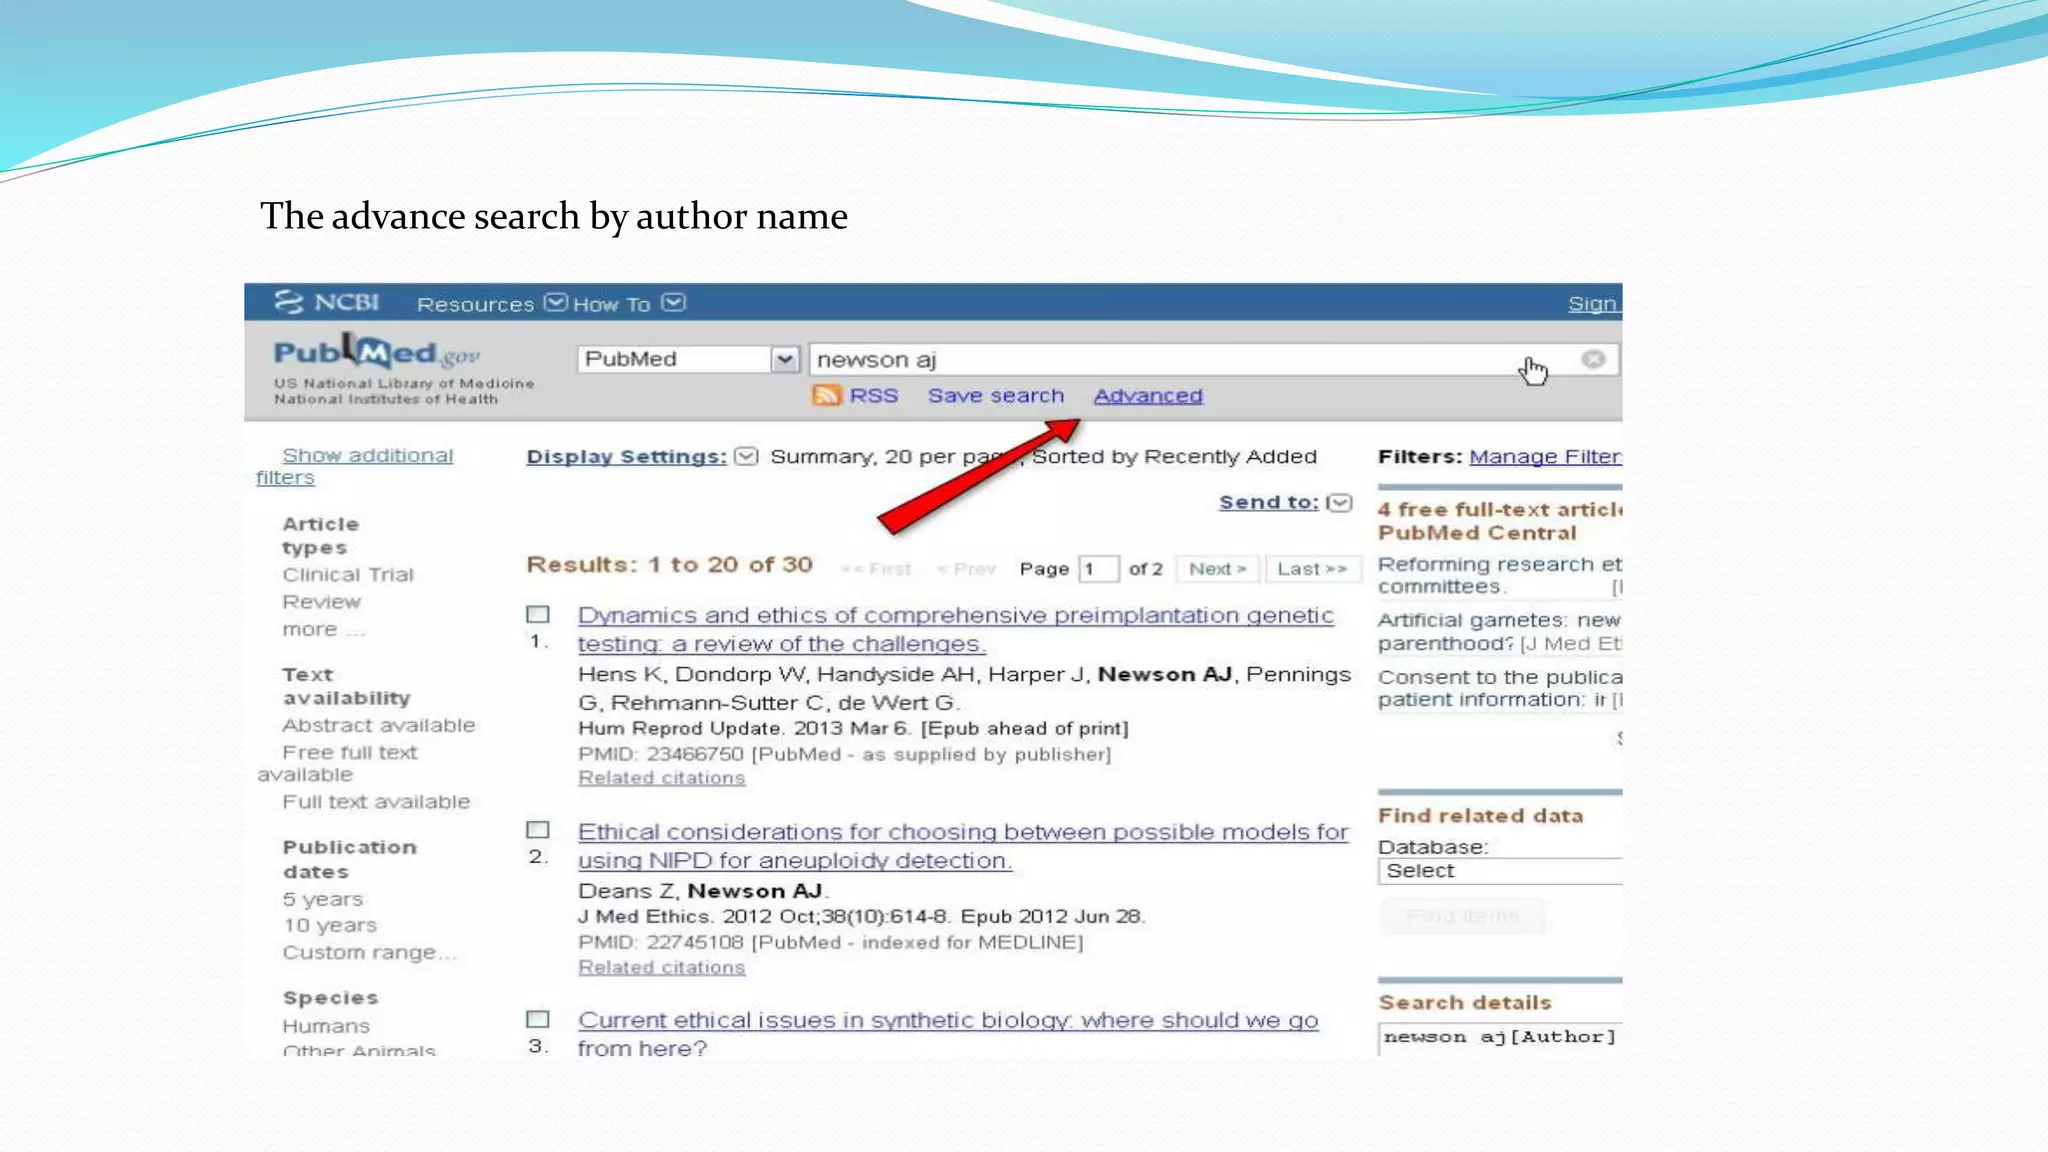Filter by Clinical Trial article type
This screenshot has width=2048, height=1152.
tap(347, 574)
